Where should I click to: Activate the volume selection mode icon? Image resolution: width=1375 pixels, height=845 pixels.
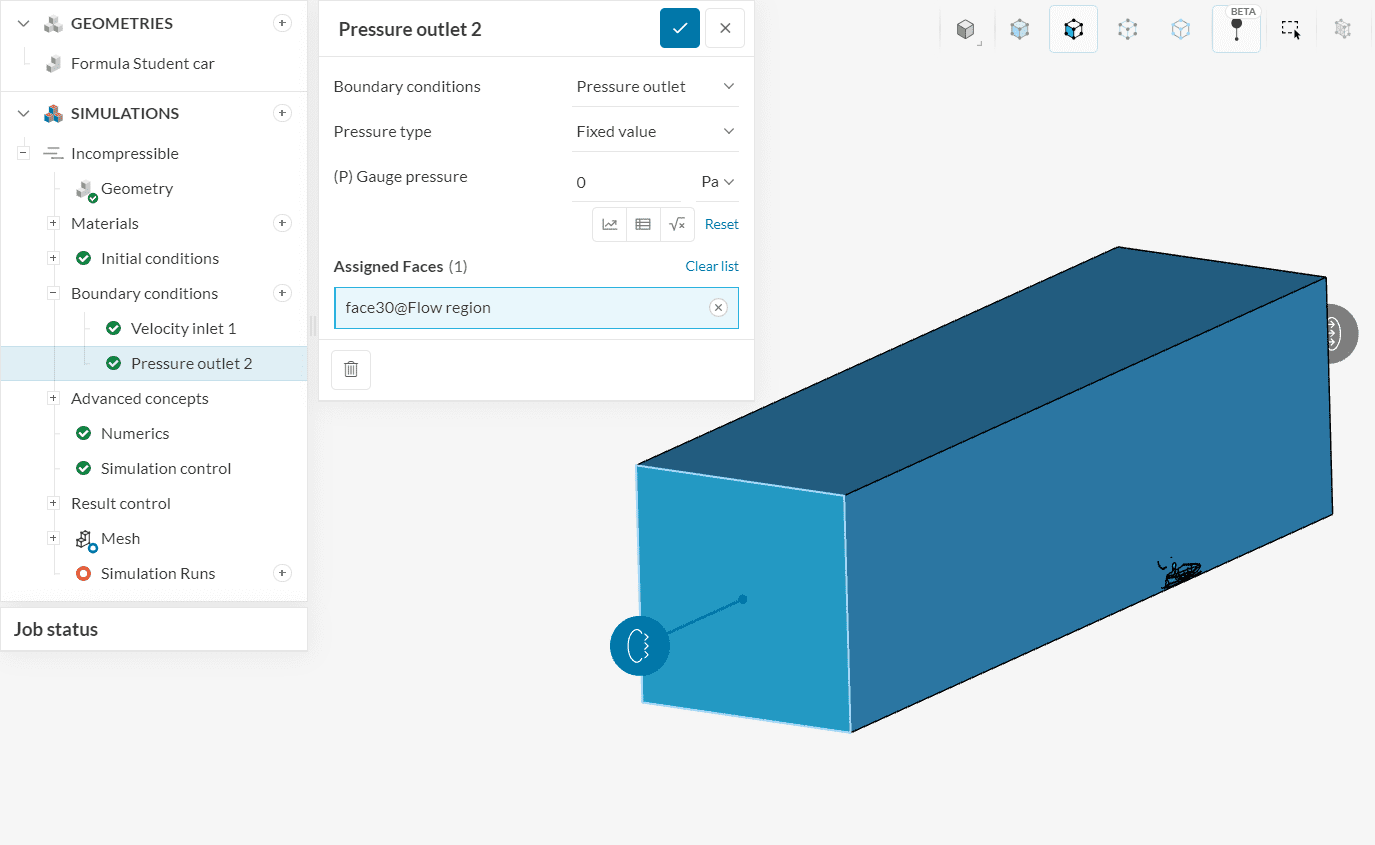coord(1019,30)
